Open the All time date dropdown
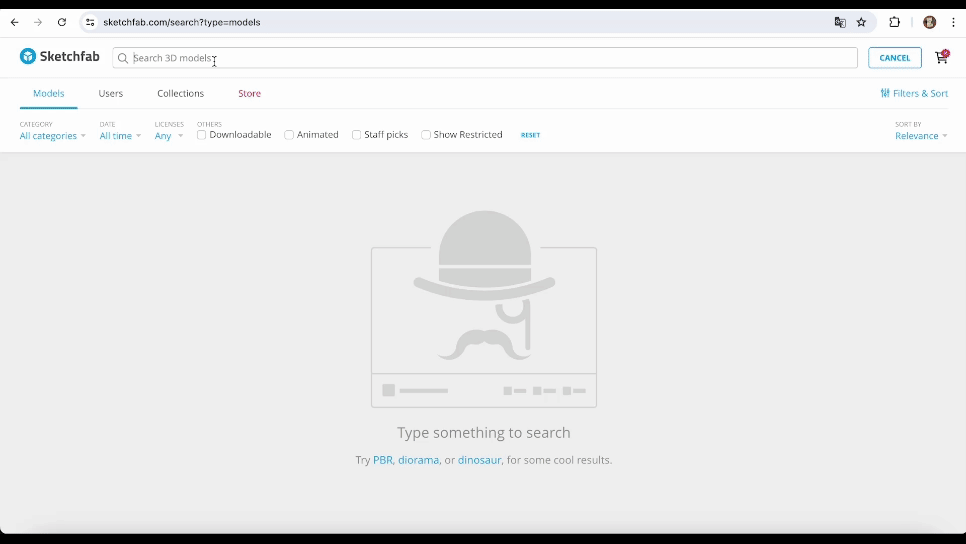966x544 pixels. coord(119,136)
